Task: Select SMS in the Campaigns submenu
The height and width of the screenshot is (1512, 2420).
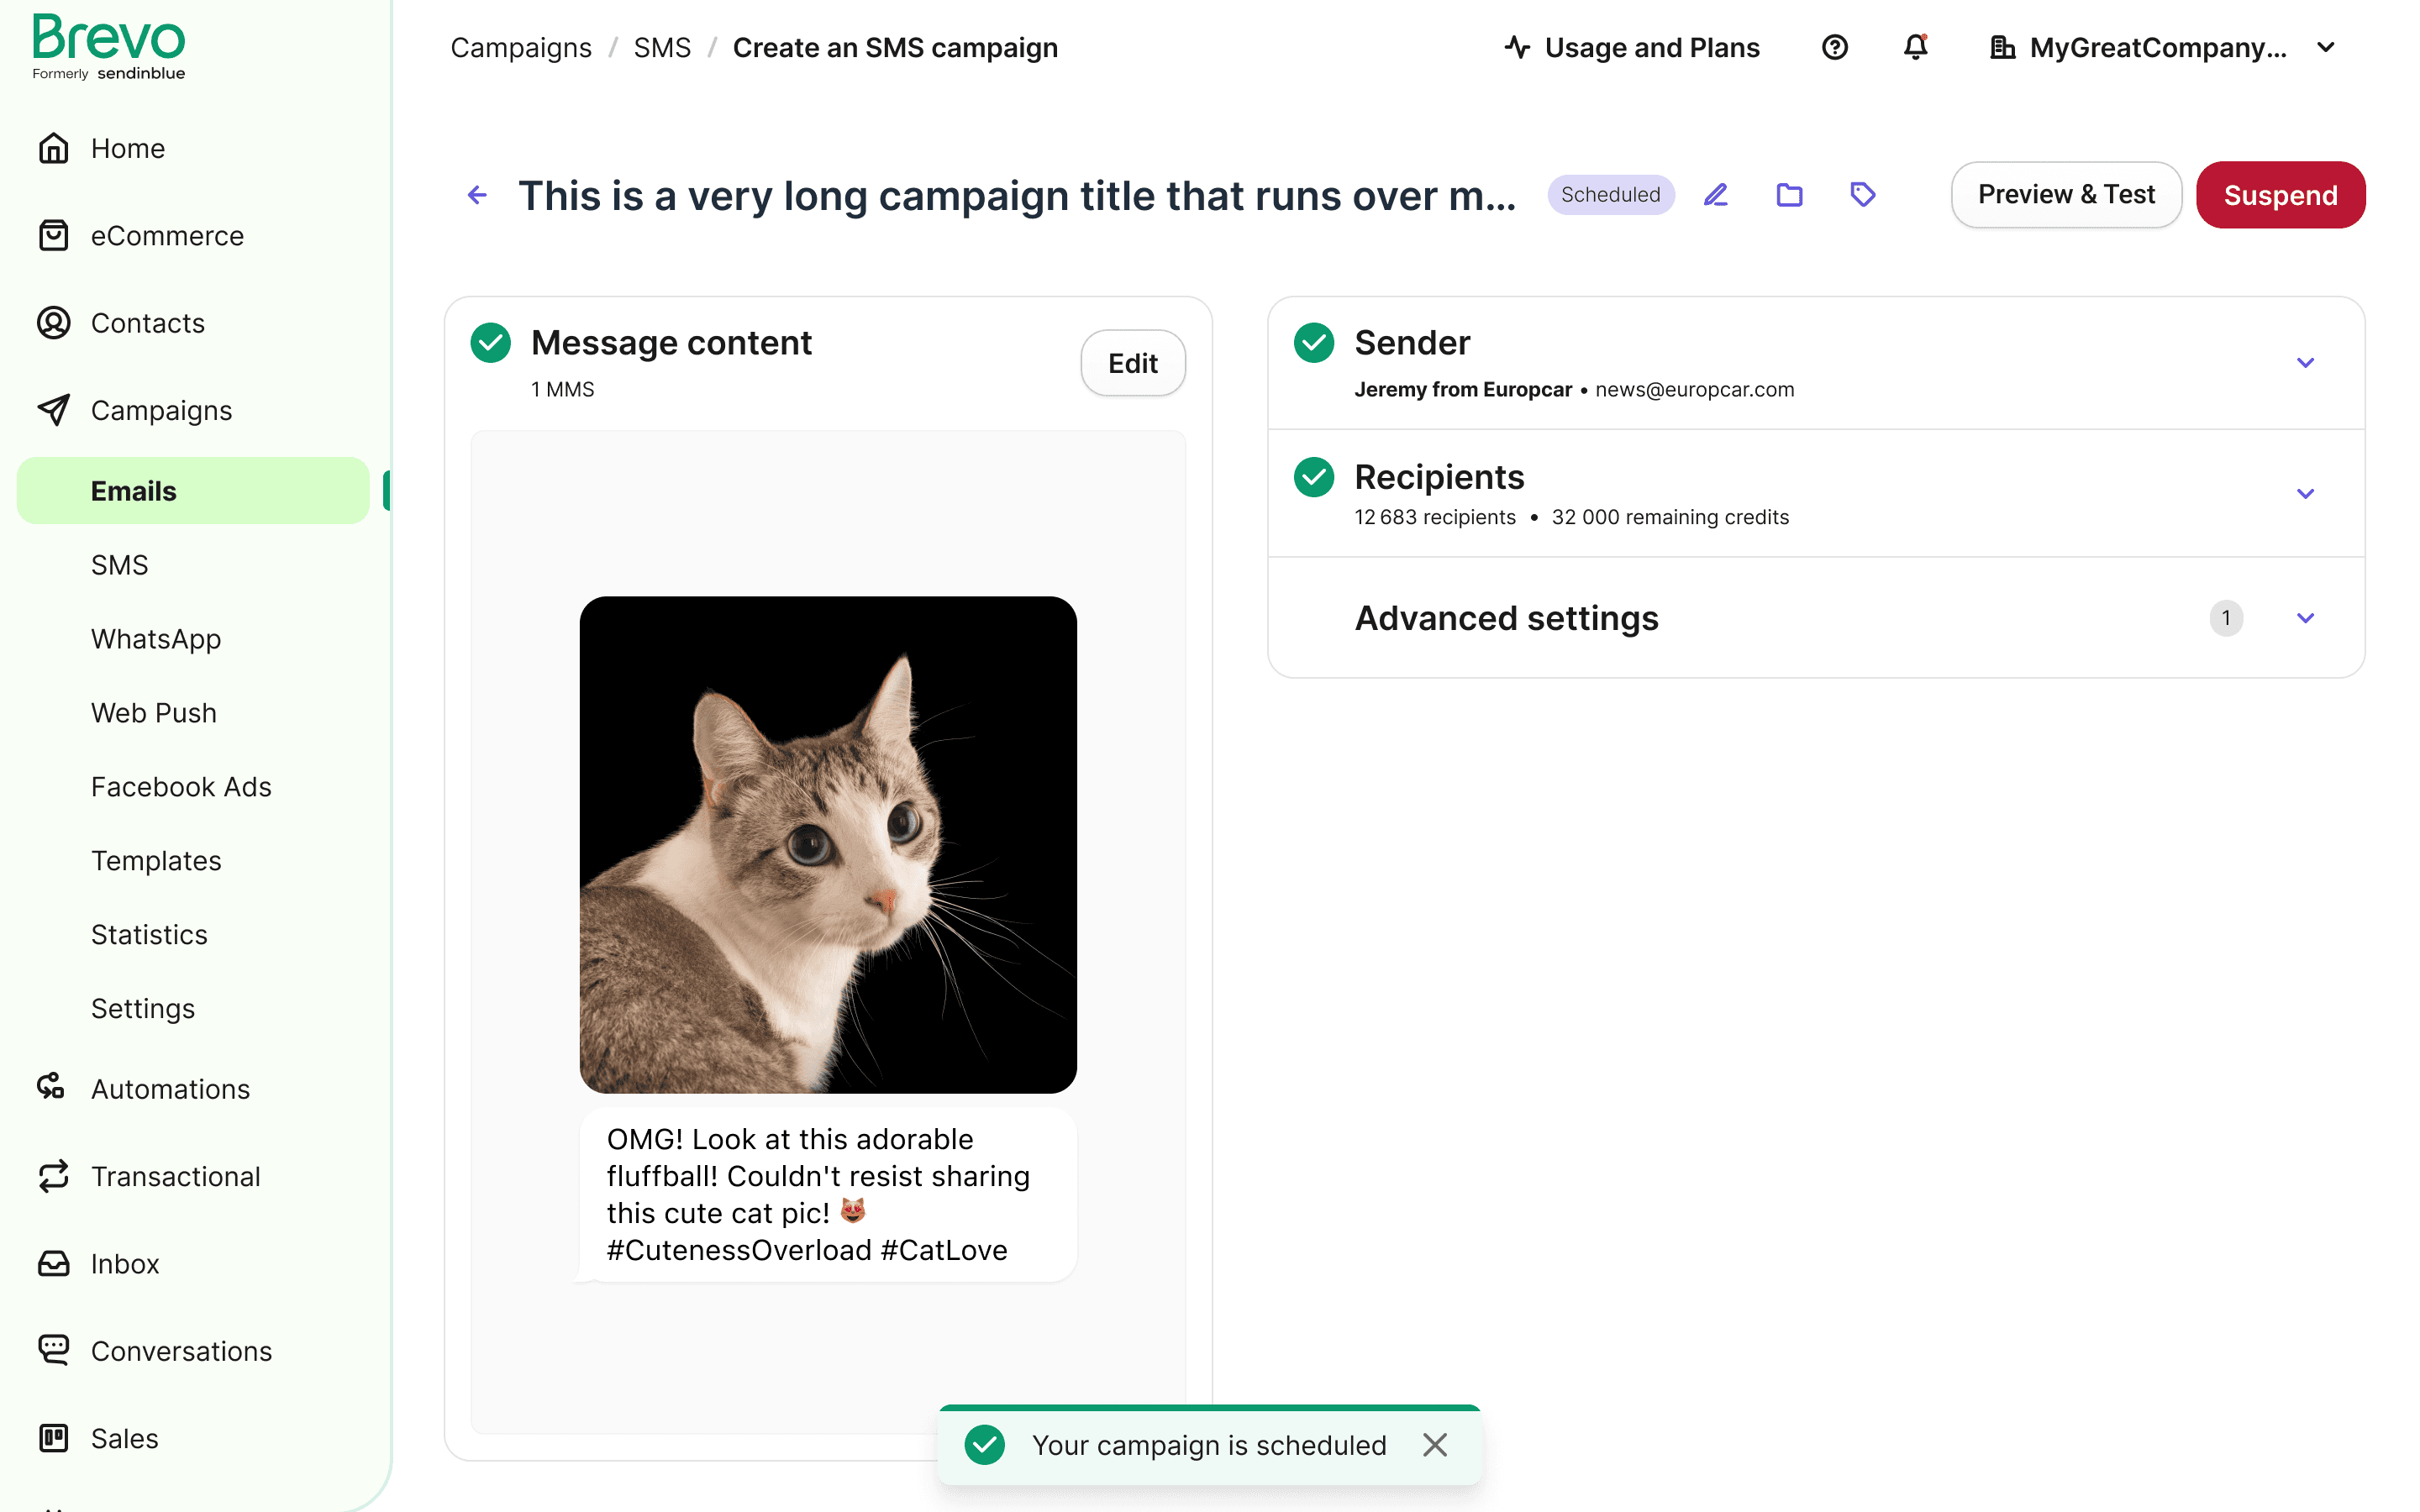Action: tap(119, 565)
